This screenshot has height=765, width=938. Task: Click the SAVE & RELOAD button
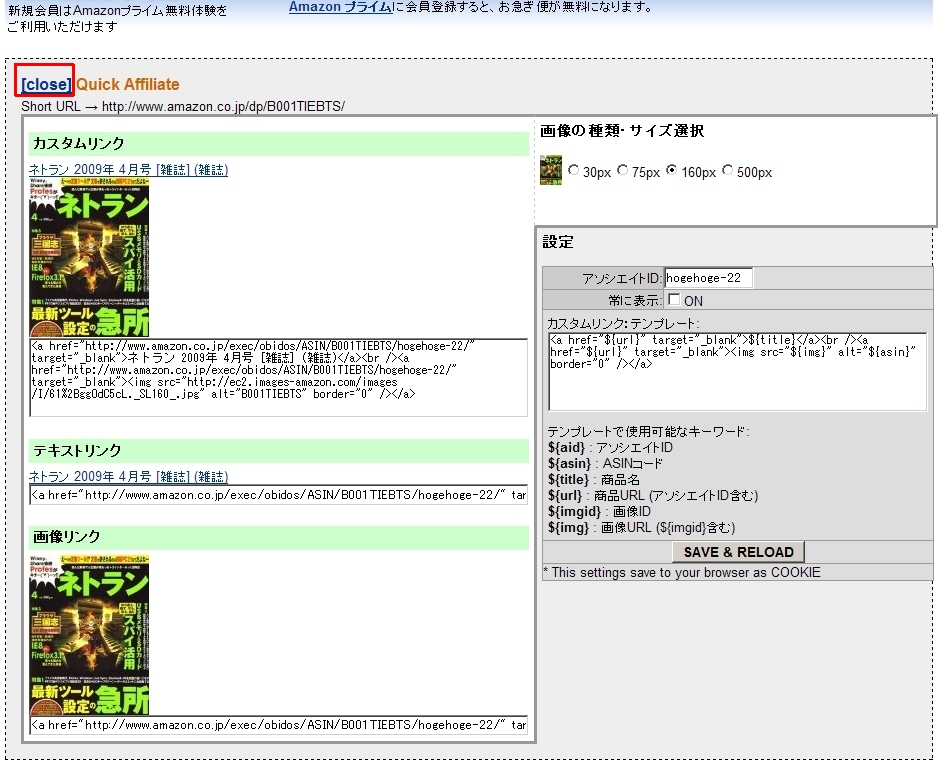click(738, 551)
